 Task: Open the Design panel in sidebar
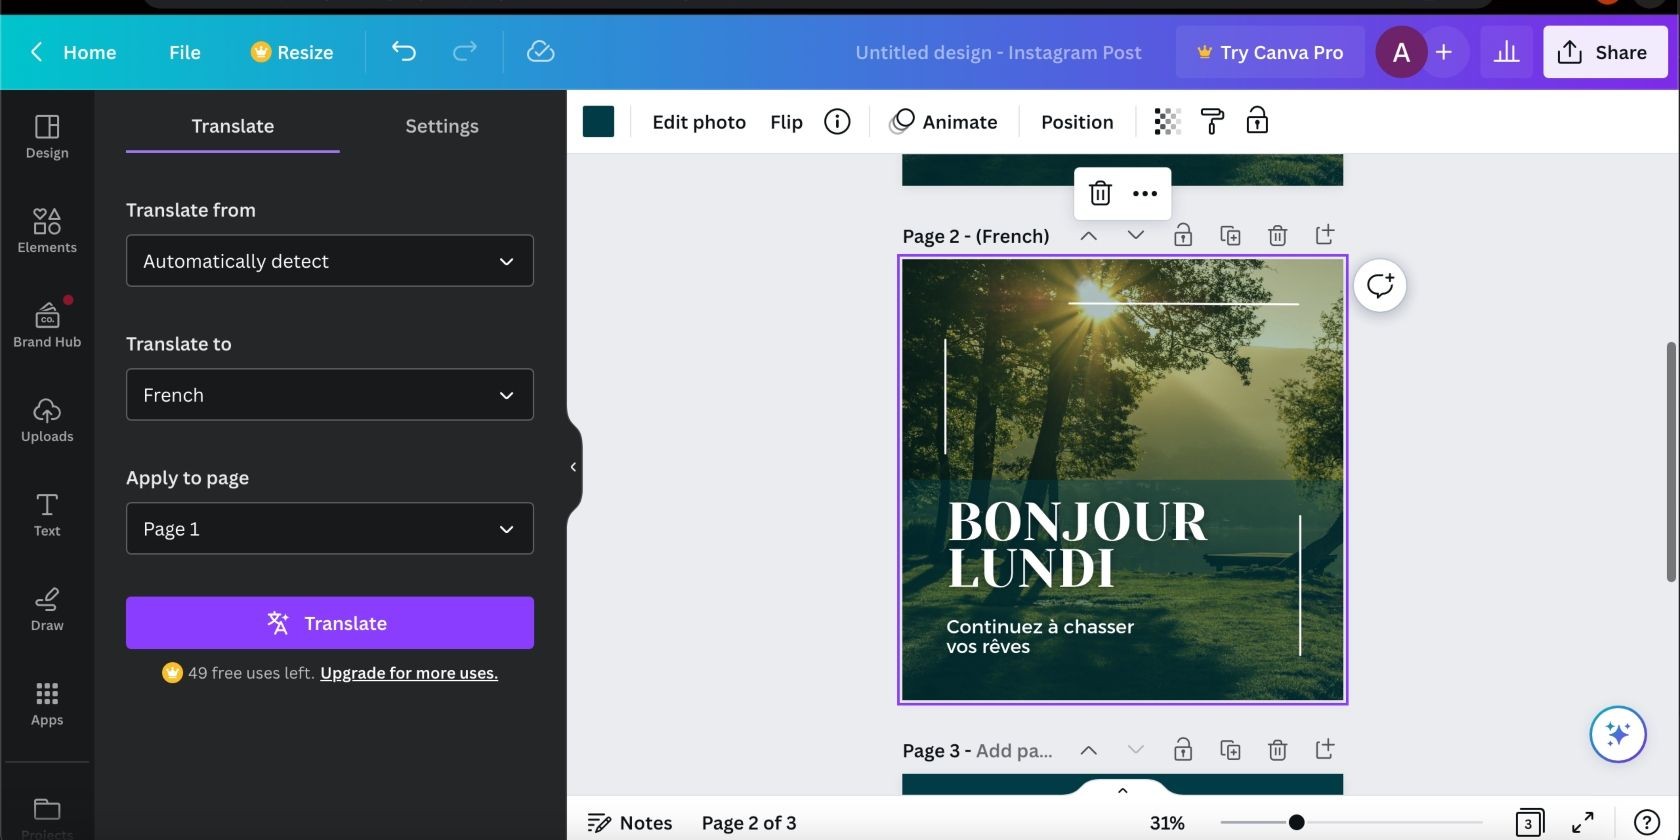point(47,137)
